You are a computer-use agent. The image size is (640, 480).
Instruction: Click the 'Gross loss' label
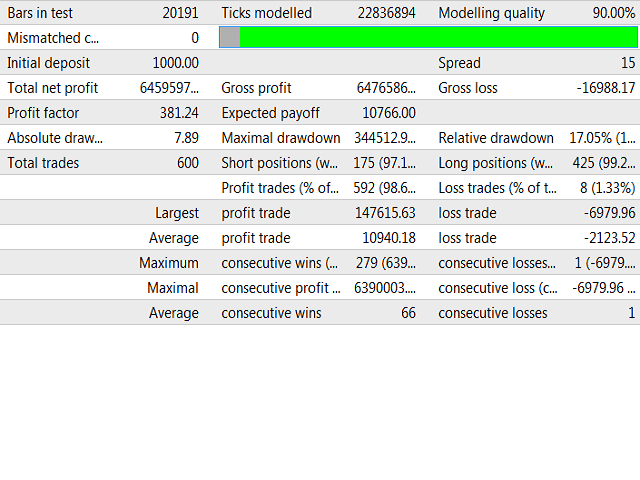tap(468, 88)
